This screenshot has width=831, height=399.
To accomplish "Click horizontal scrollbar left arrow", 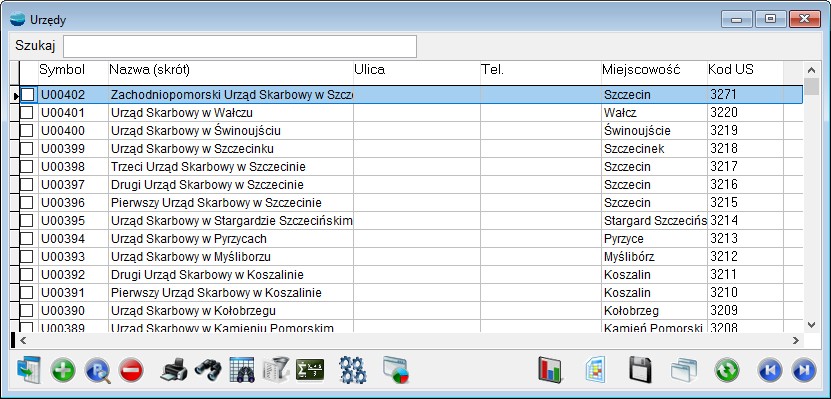I will pyautogui.click(x=23, y=341).
